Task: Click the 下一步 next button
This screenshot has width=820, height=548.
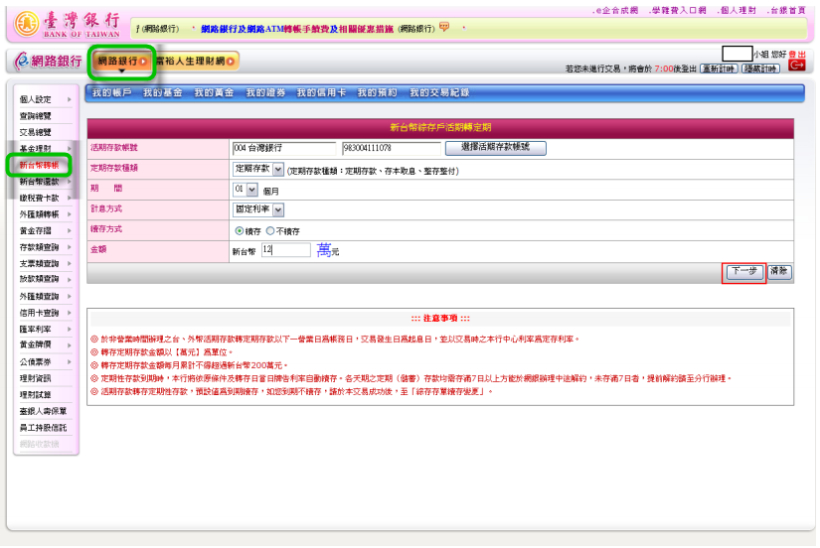Action: 744,272
